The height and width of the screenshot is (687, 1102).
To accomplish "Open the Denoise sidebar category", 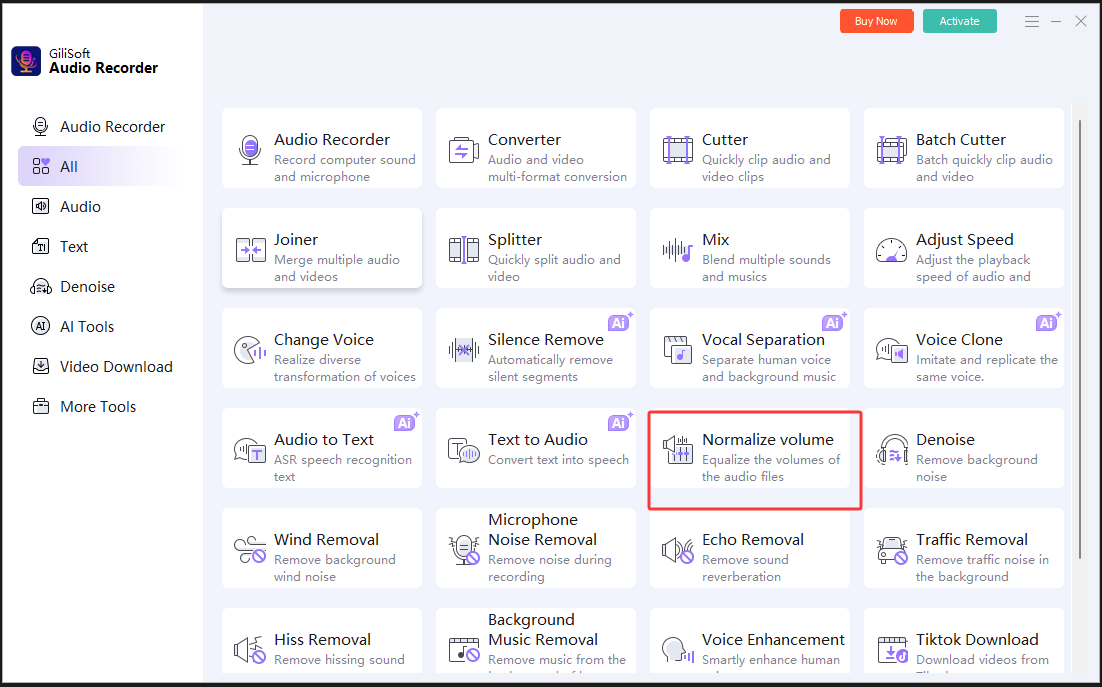I will [98, 287].
